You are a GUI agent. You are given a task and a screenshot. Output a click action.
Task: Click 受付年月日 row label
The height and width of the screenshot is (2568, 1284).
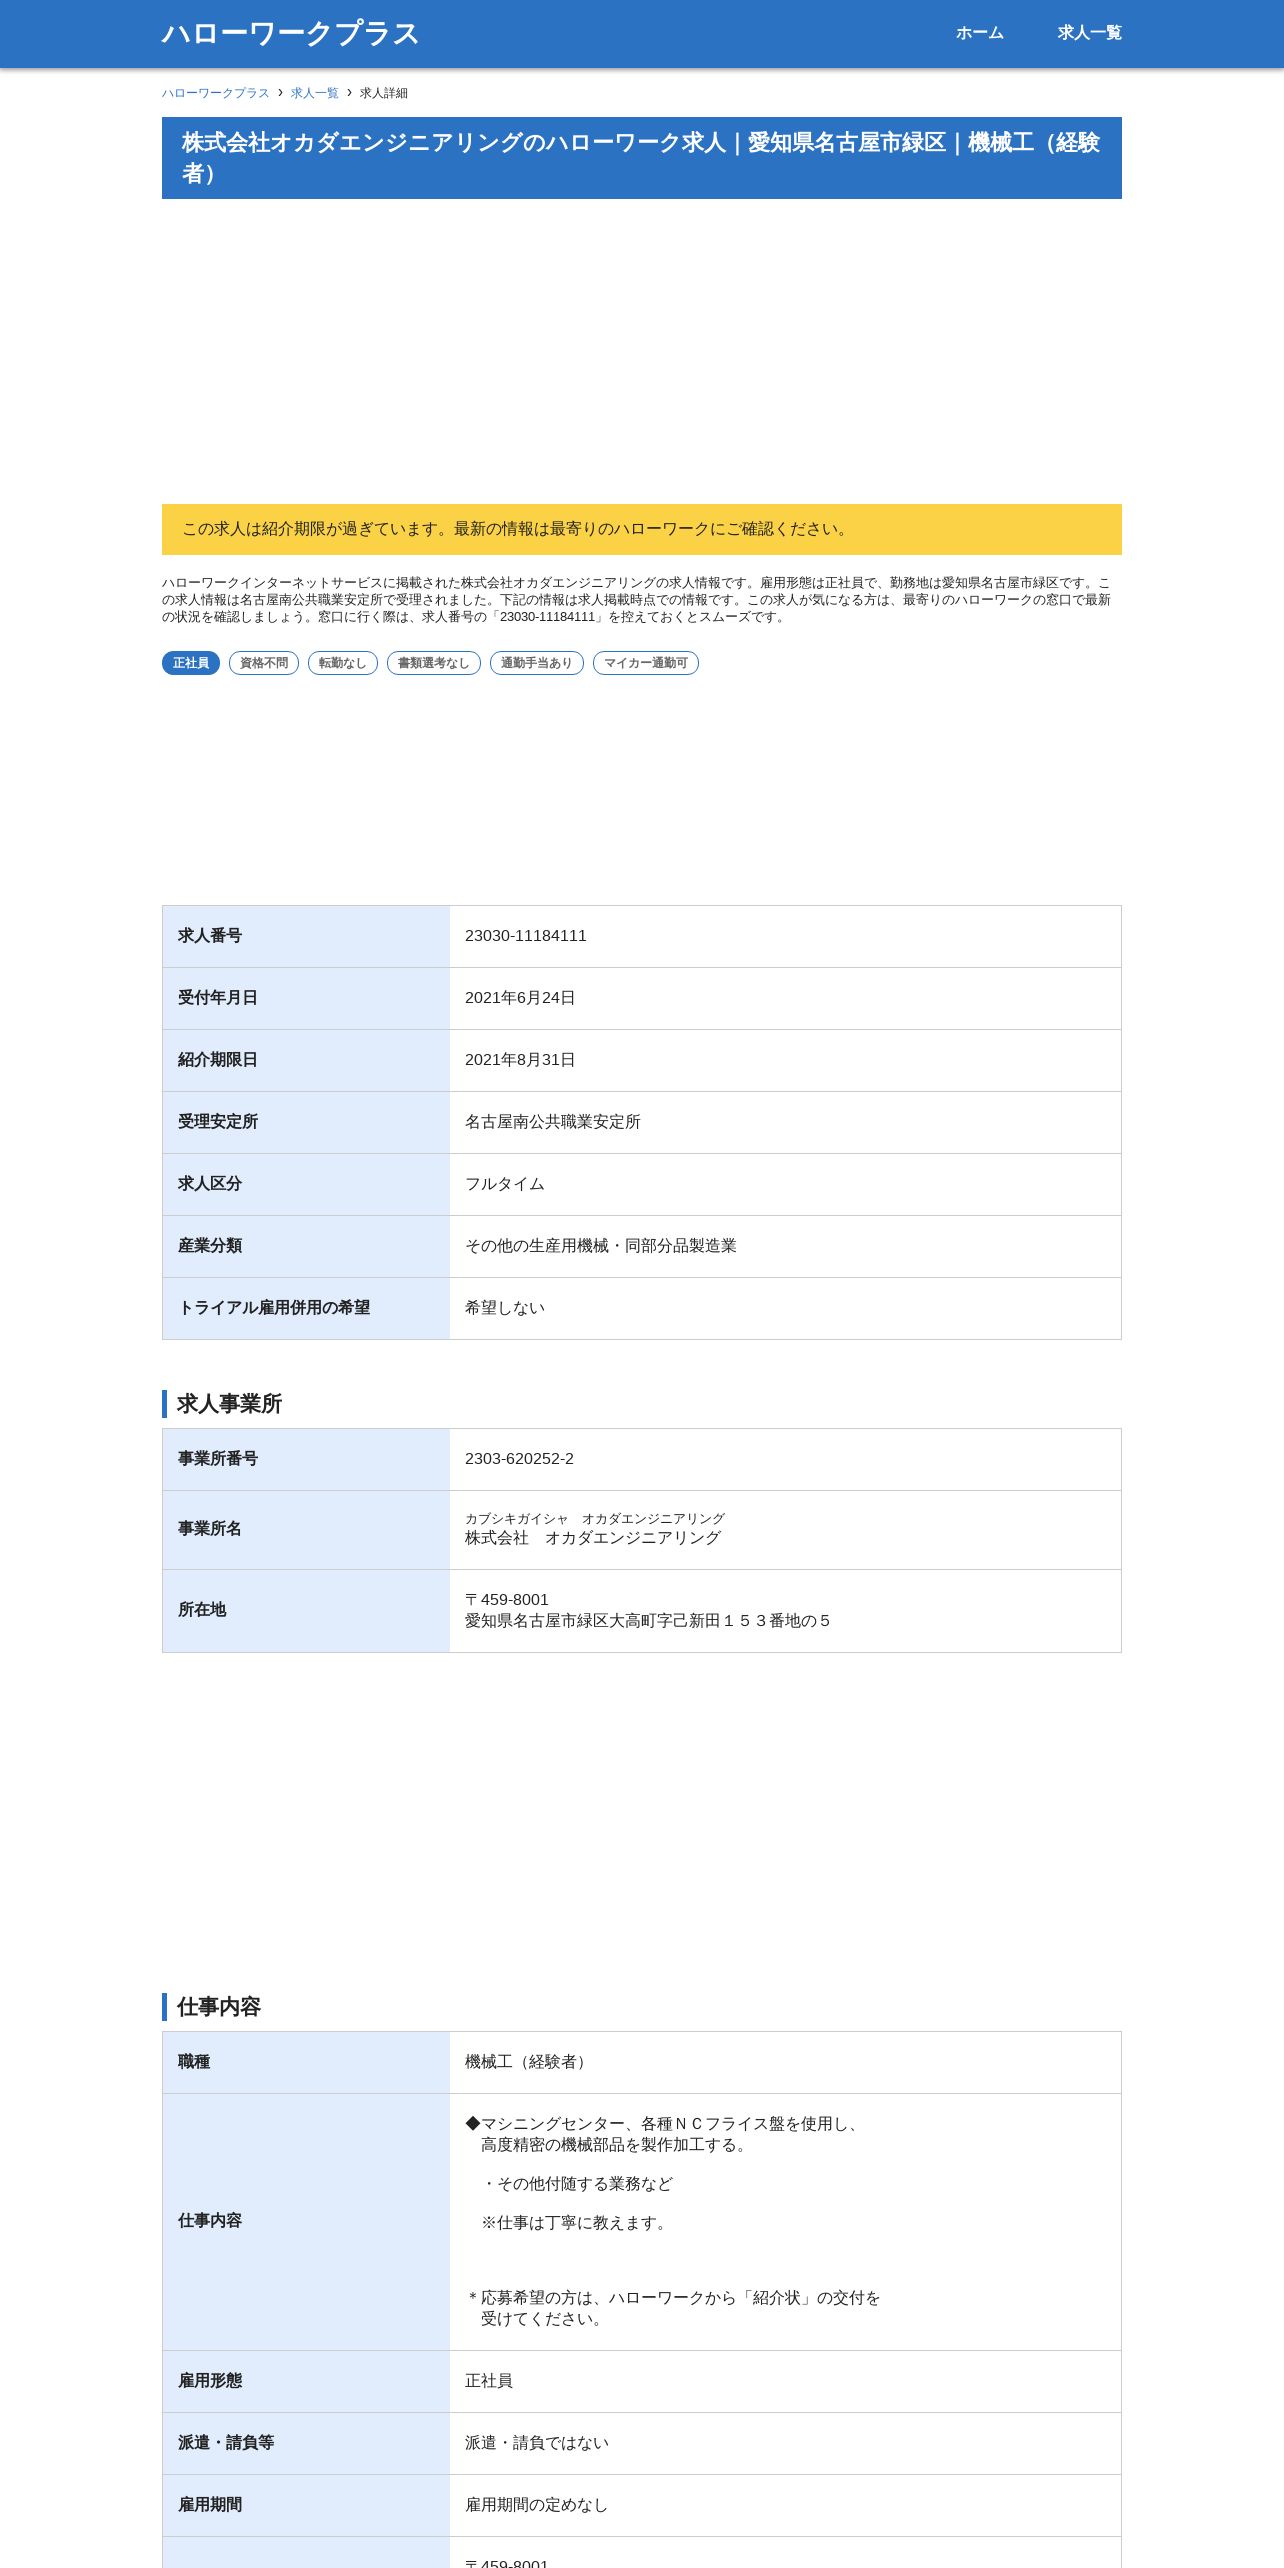(218, 998)
